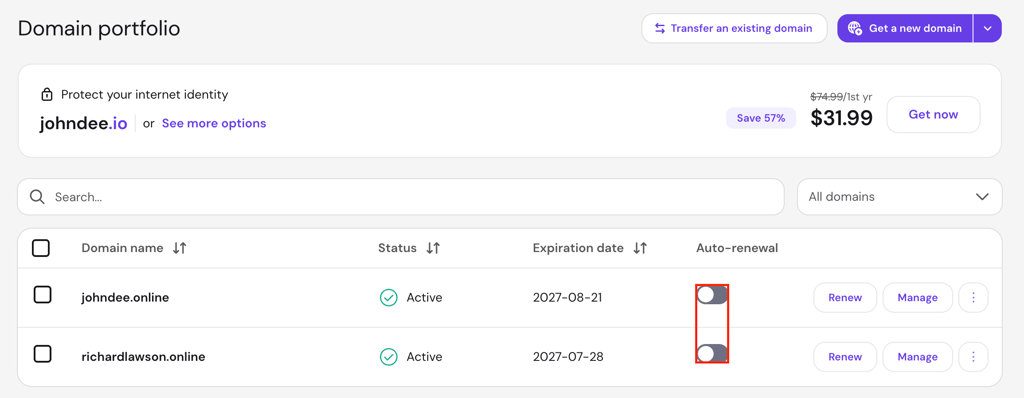1024x398 pixels.
Task: Click the padlock icon beside Protect your internet identity
Action: point(46,95)
